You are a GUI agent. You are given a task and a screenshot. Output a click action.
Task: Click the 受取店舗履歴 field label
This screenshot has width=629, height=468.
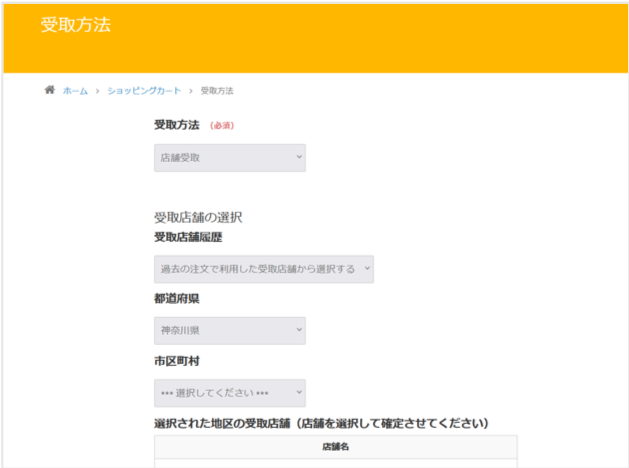click(188, 237)
